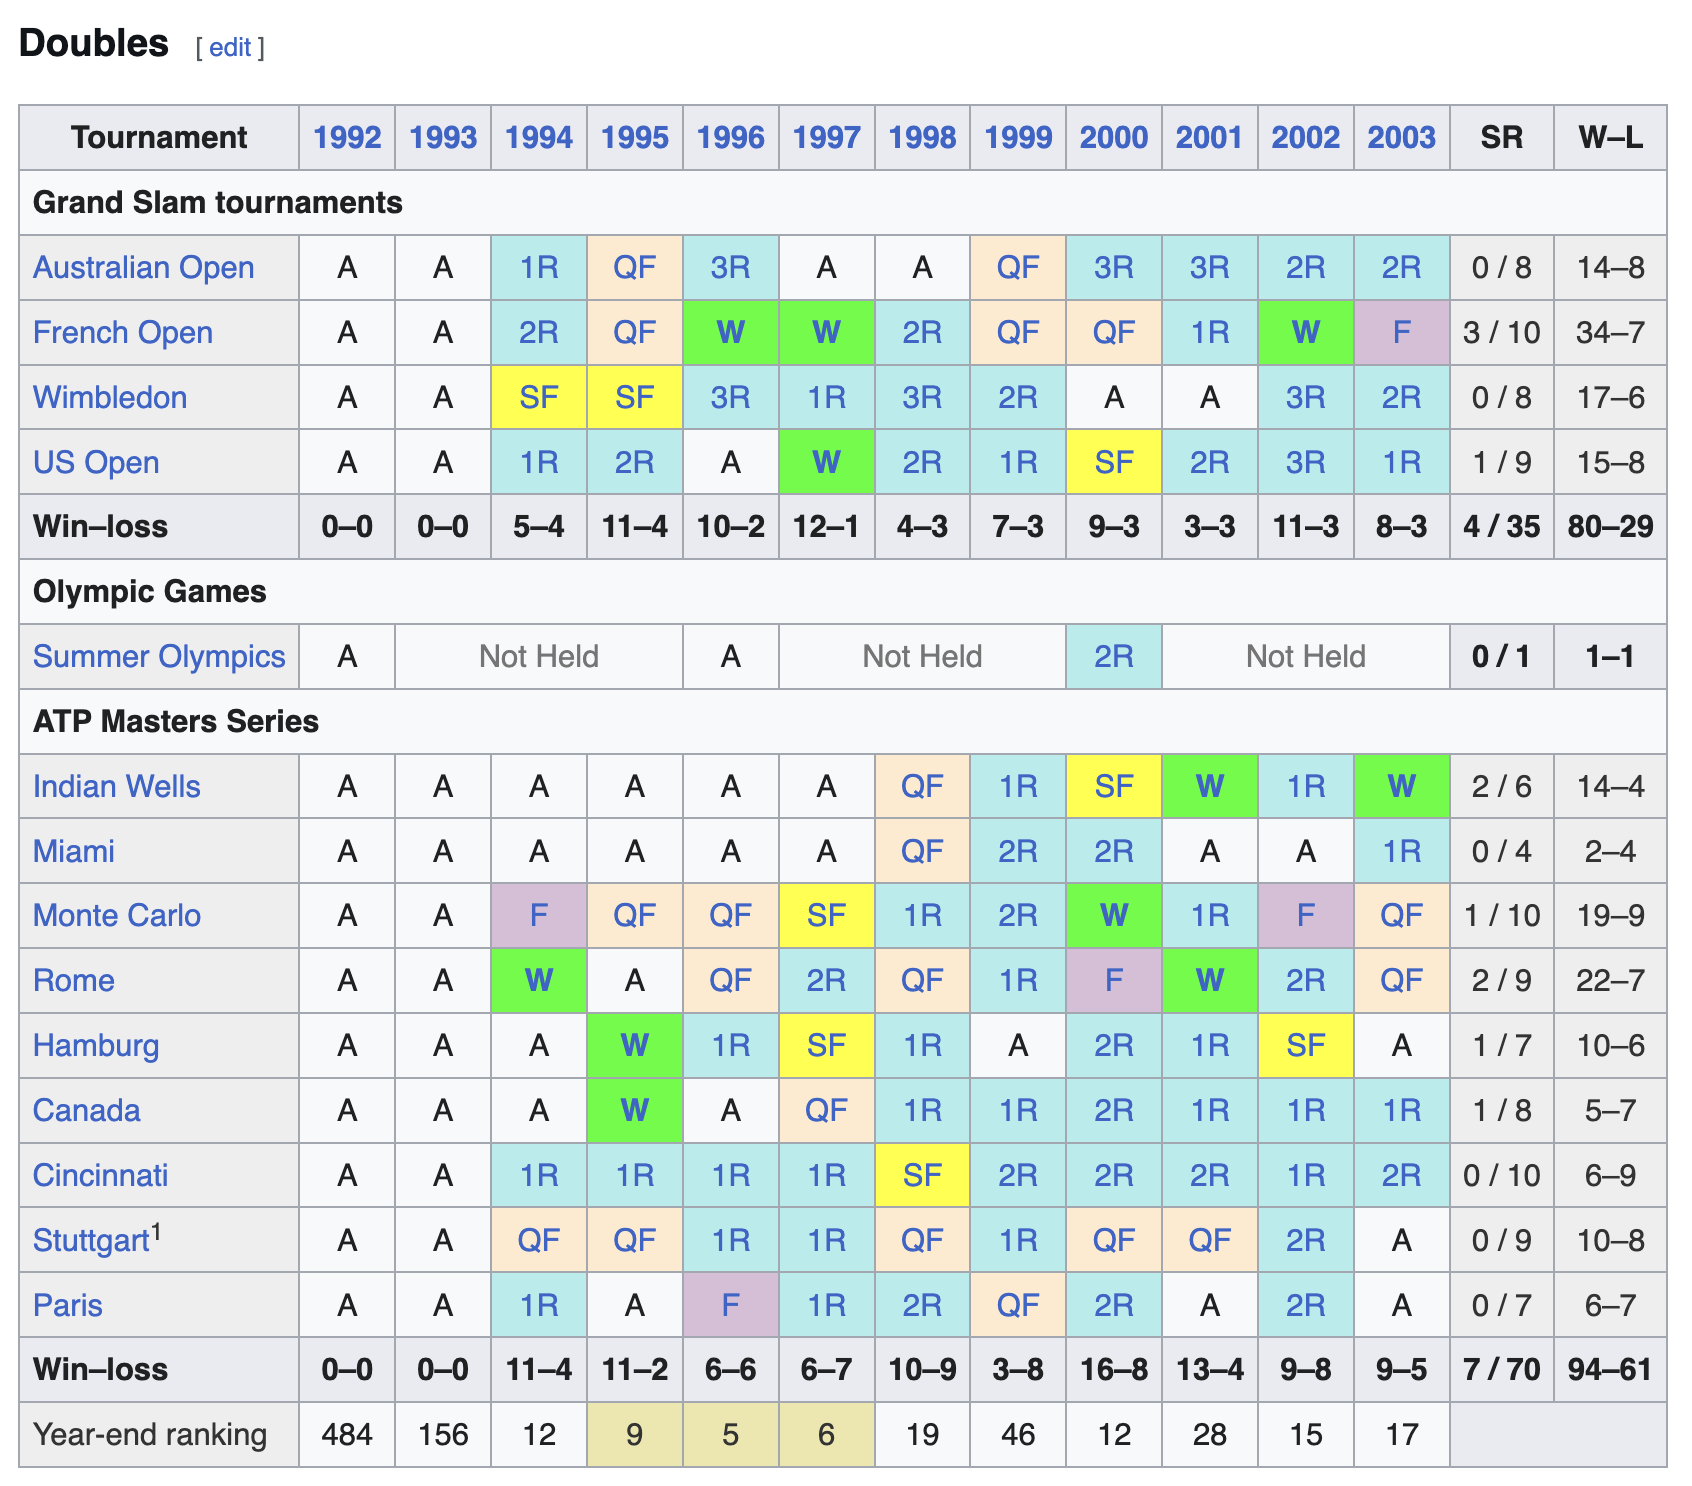Viewport: 1692px width, 1486px height.
Task: Select the Year-end ranking row label
Action: pos(159,1435)
